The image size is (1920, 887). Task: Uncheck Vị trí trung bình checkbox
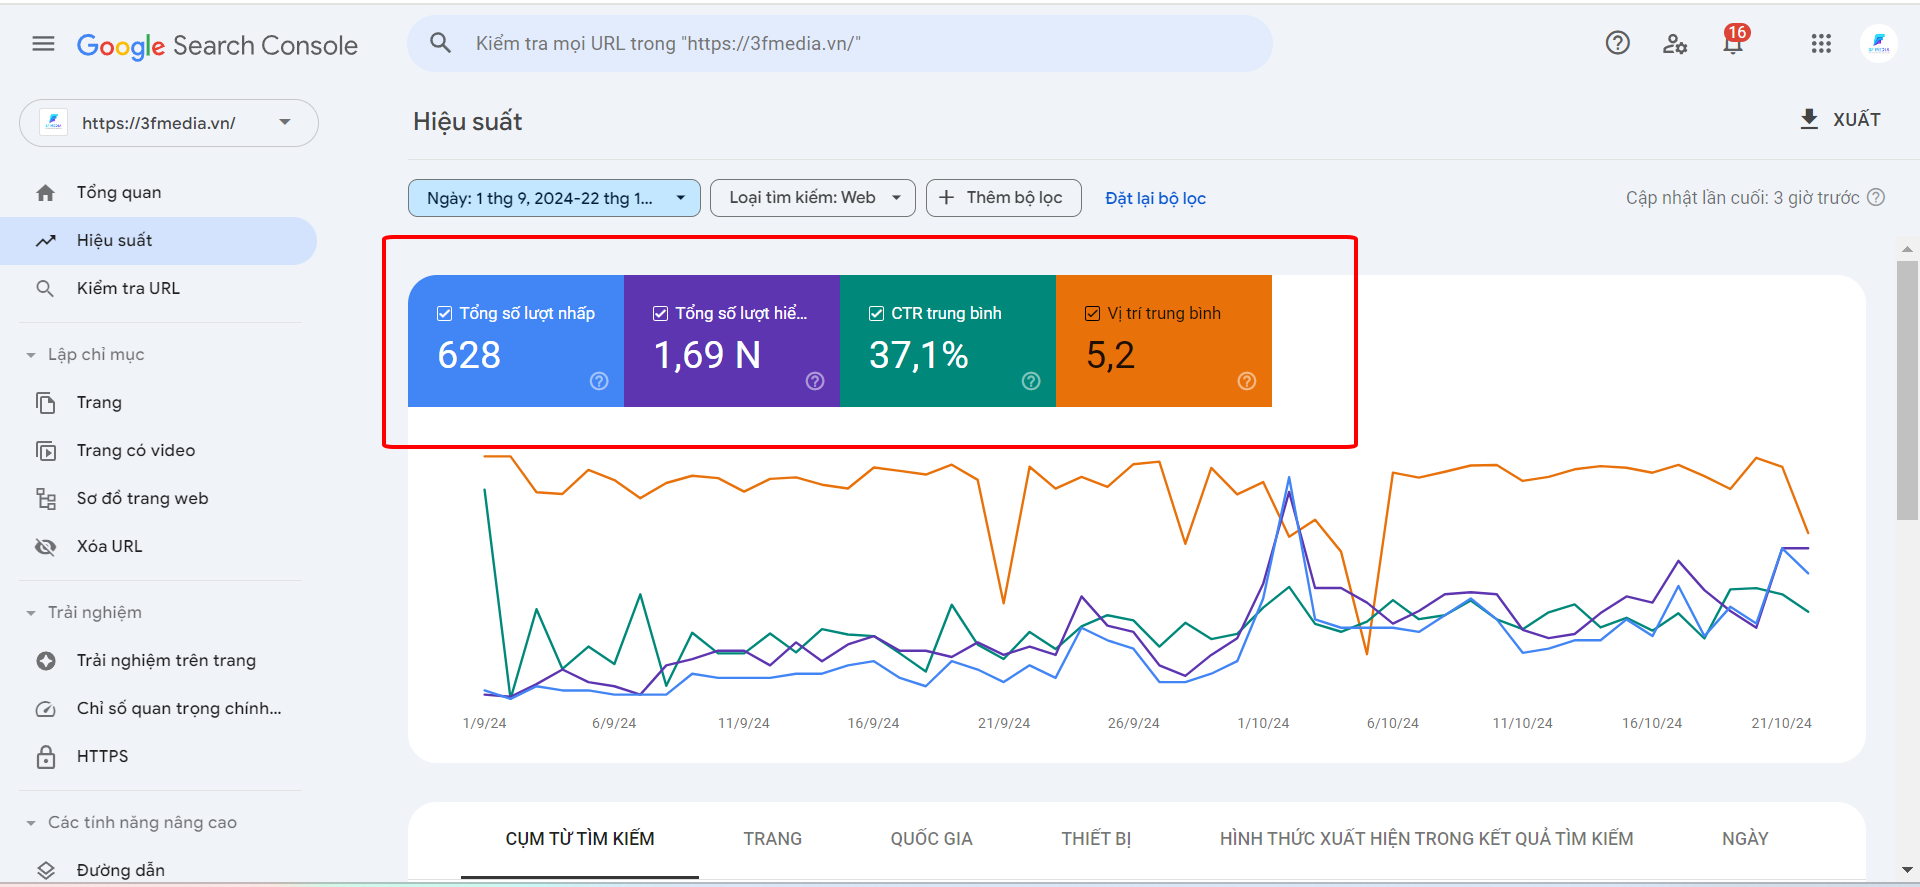(1093, 314)
